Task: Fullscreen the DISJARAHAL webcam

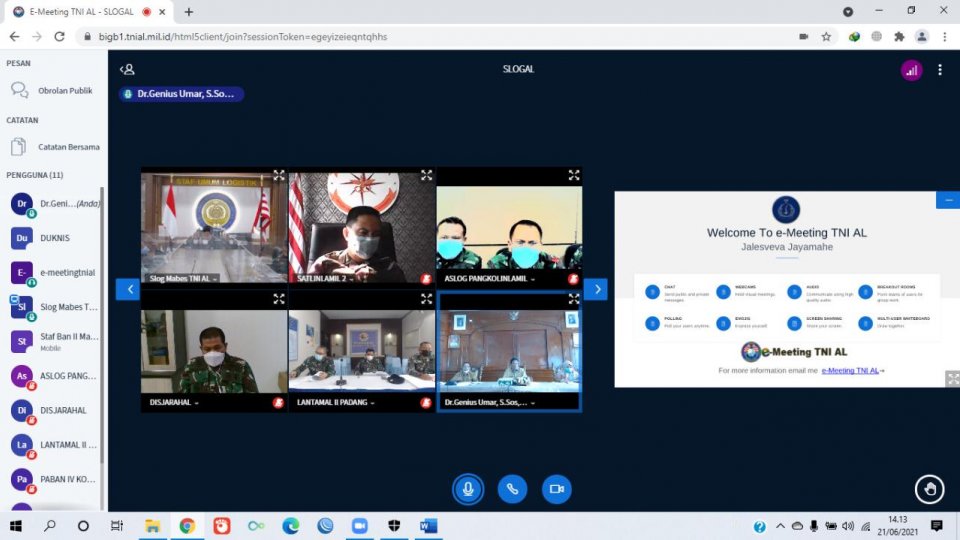Action: [x=279, y=299]
